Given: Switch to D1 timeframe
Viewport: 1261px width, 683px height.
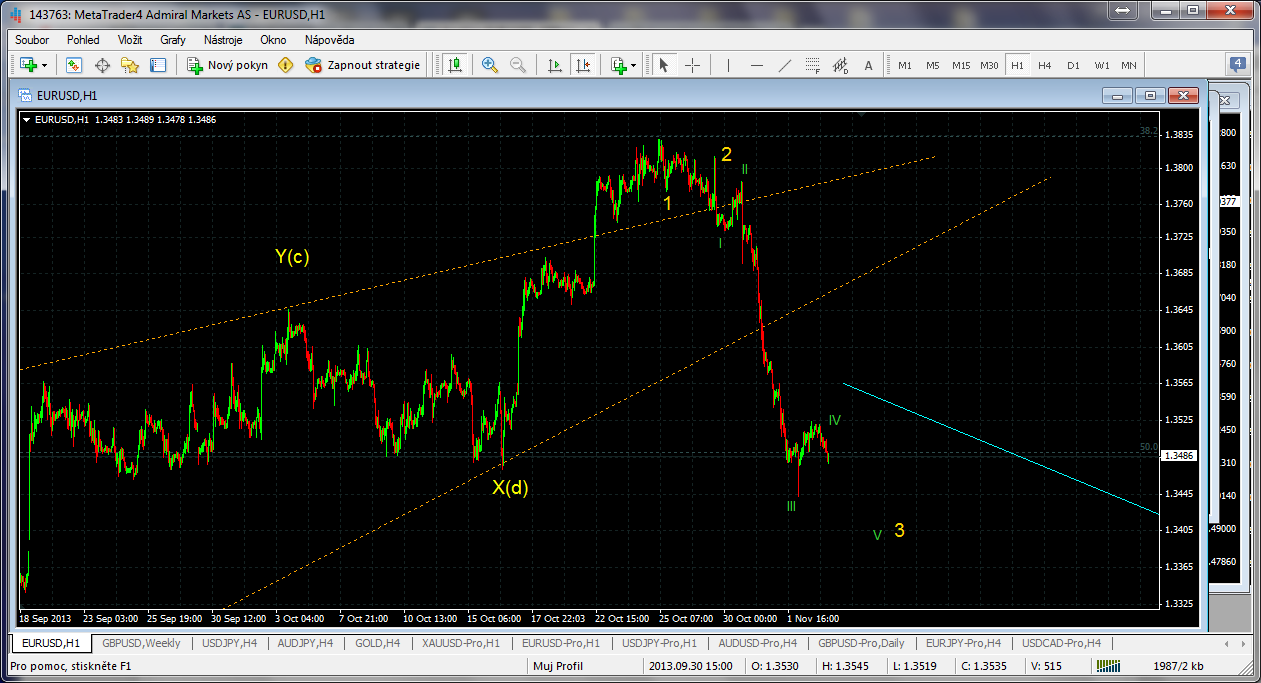Looking at the screenshot, I should [1073, 65].
